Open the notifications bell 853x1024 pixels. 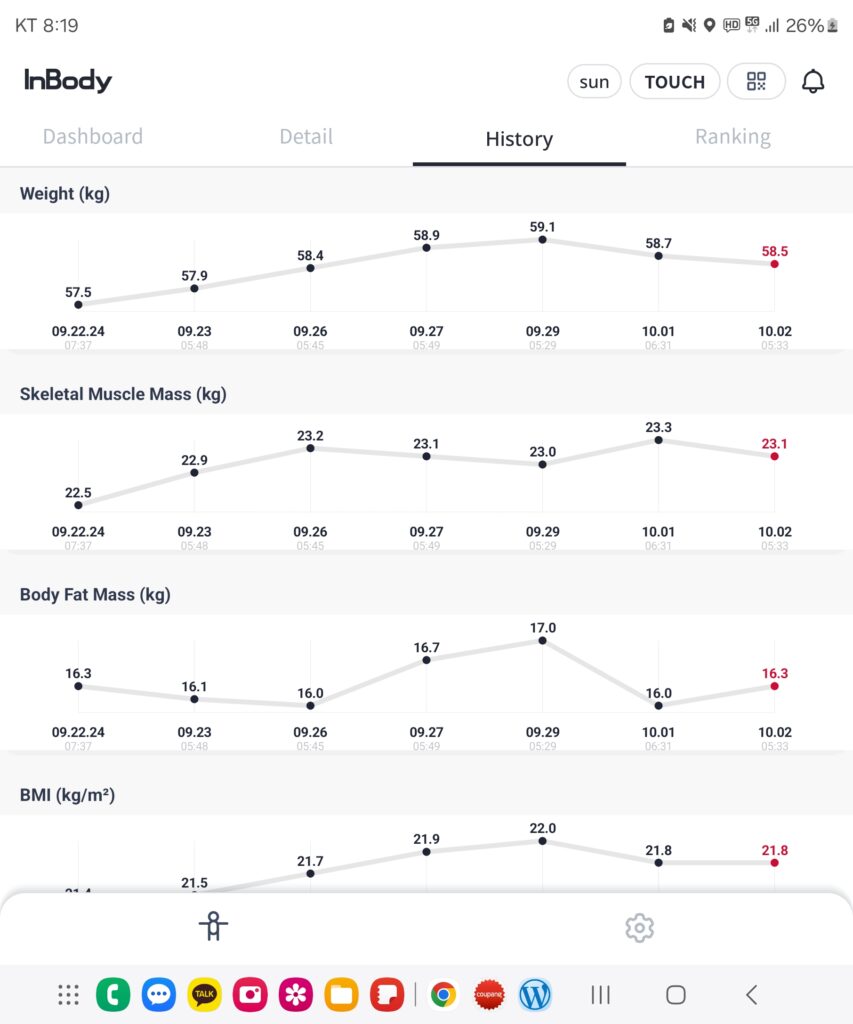pyautogui.click(x=814, y=82)
